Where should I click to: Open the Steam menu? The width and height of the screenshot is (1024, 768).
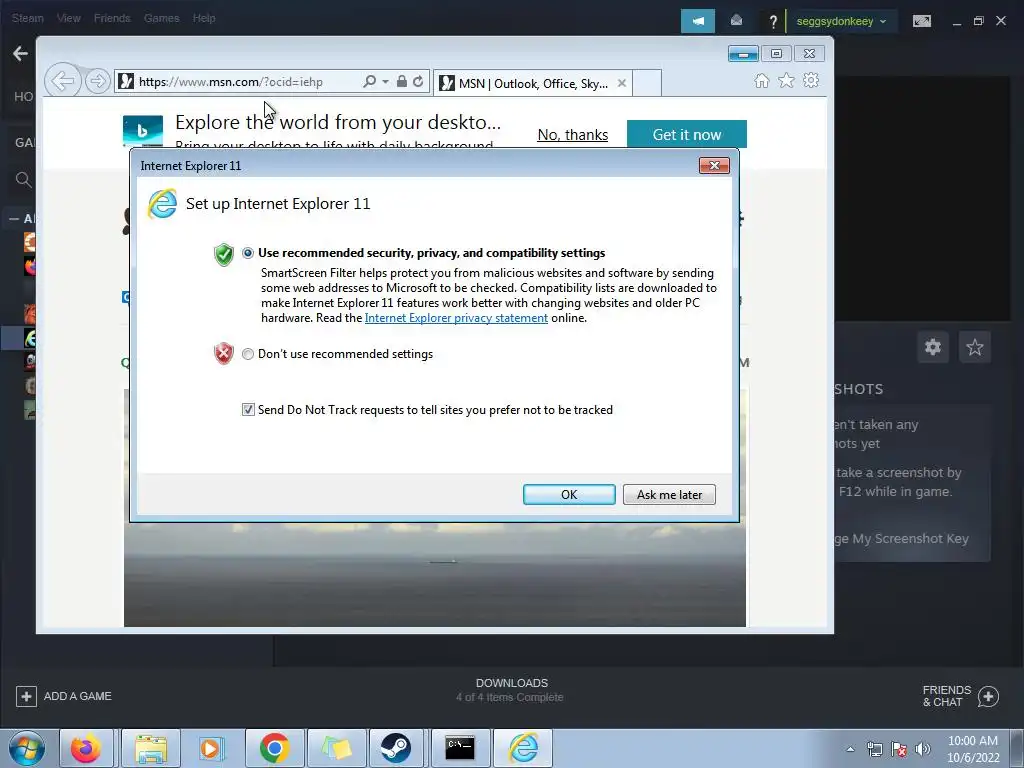[27, 18]
